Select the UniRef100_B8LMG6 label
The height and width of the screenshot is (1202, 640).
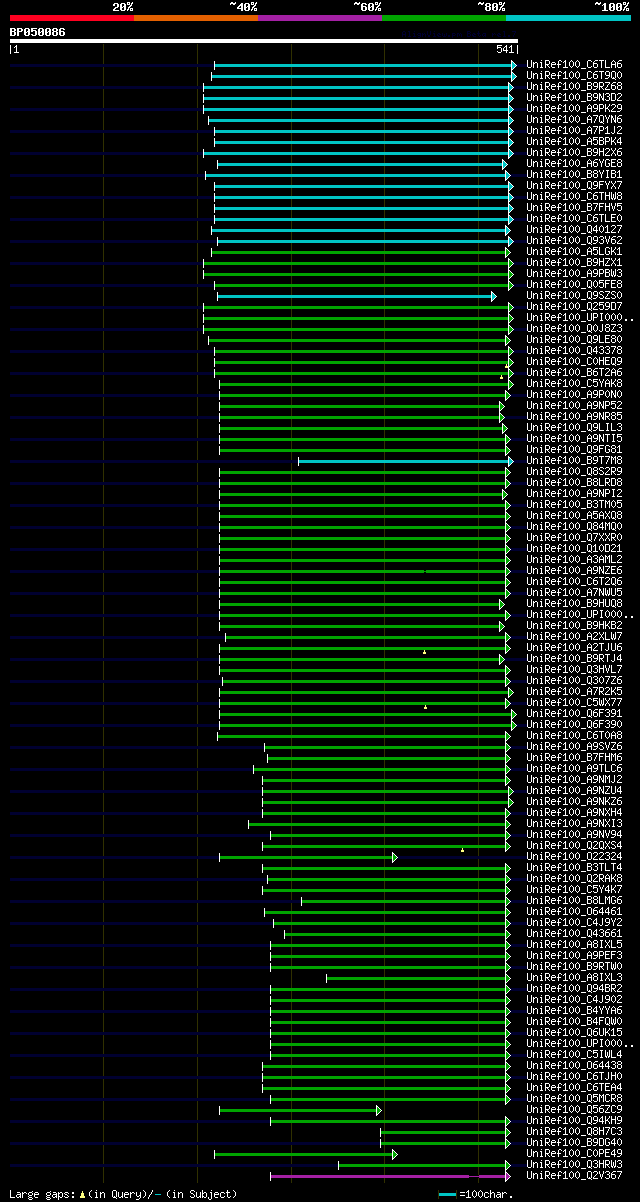tap(574, 900)
